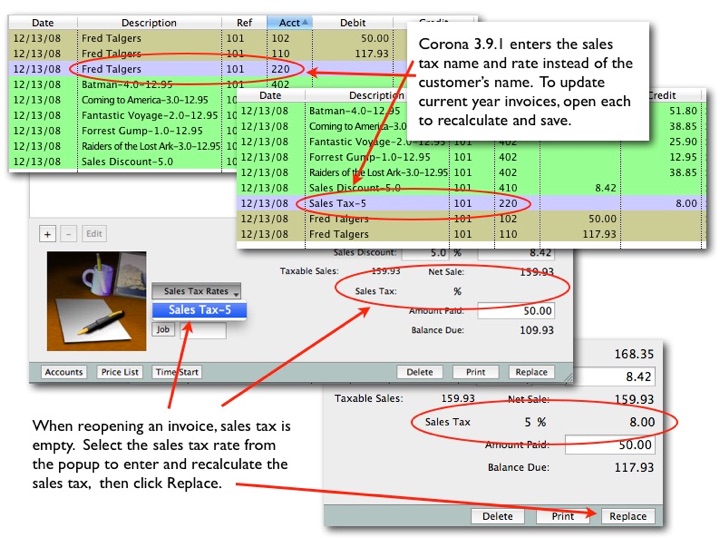Viewport: 720px width, 538px height.
Task: Click Delete in the invoice window with Accounts
Action: (420, 372)
